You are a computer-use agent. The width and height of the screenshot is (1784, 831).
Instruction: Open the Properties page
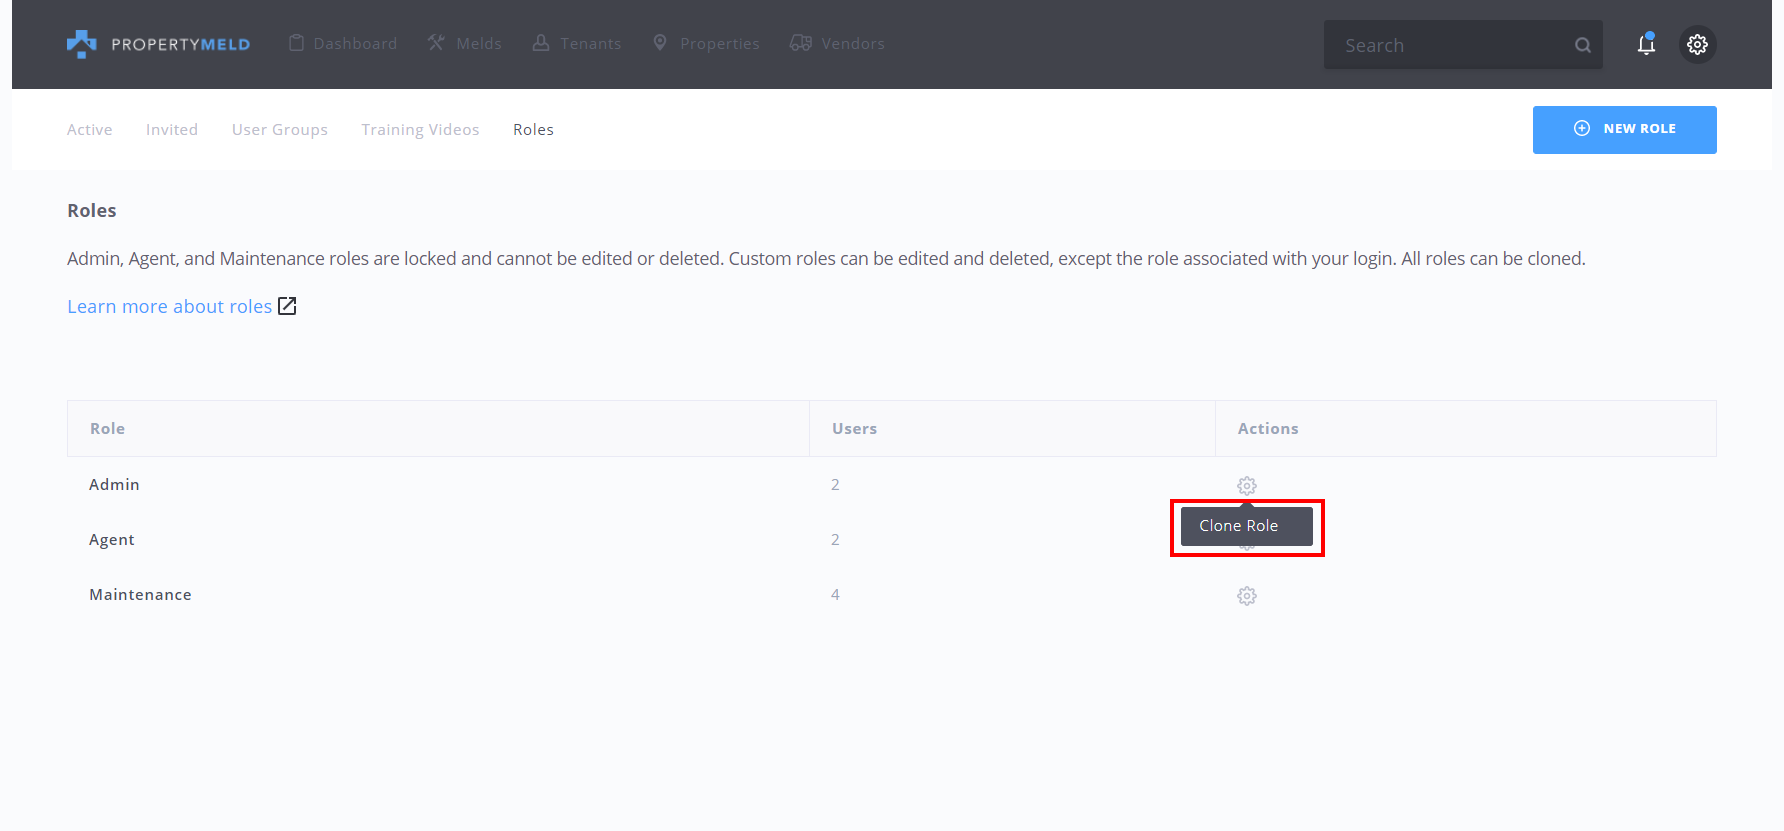[706, 44]
